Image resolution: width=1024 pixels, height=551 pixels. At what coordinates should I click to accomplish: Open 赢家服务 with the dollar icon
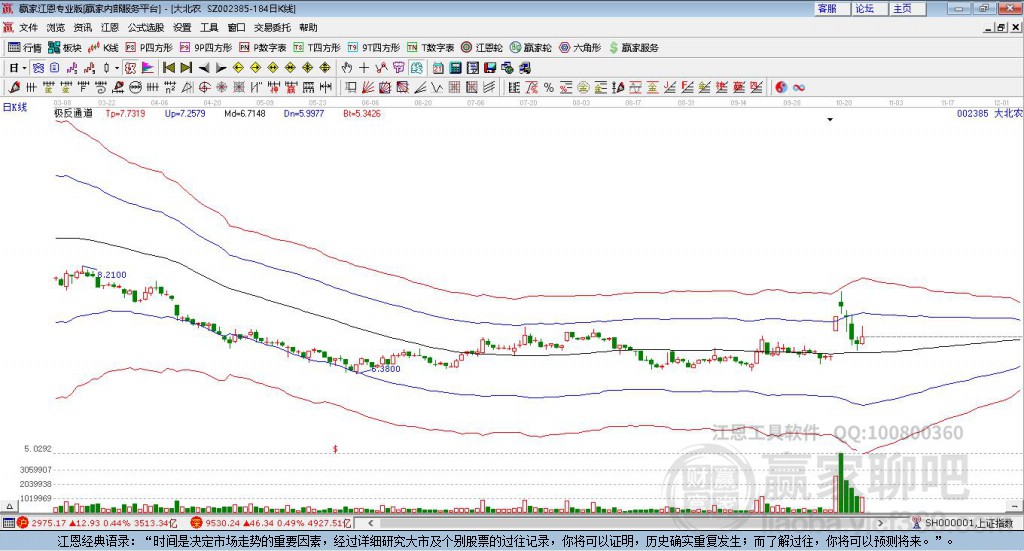[x=633, y=48]
